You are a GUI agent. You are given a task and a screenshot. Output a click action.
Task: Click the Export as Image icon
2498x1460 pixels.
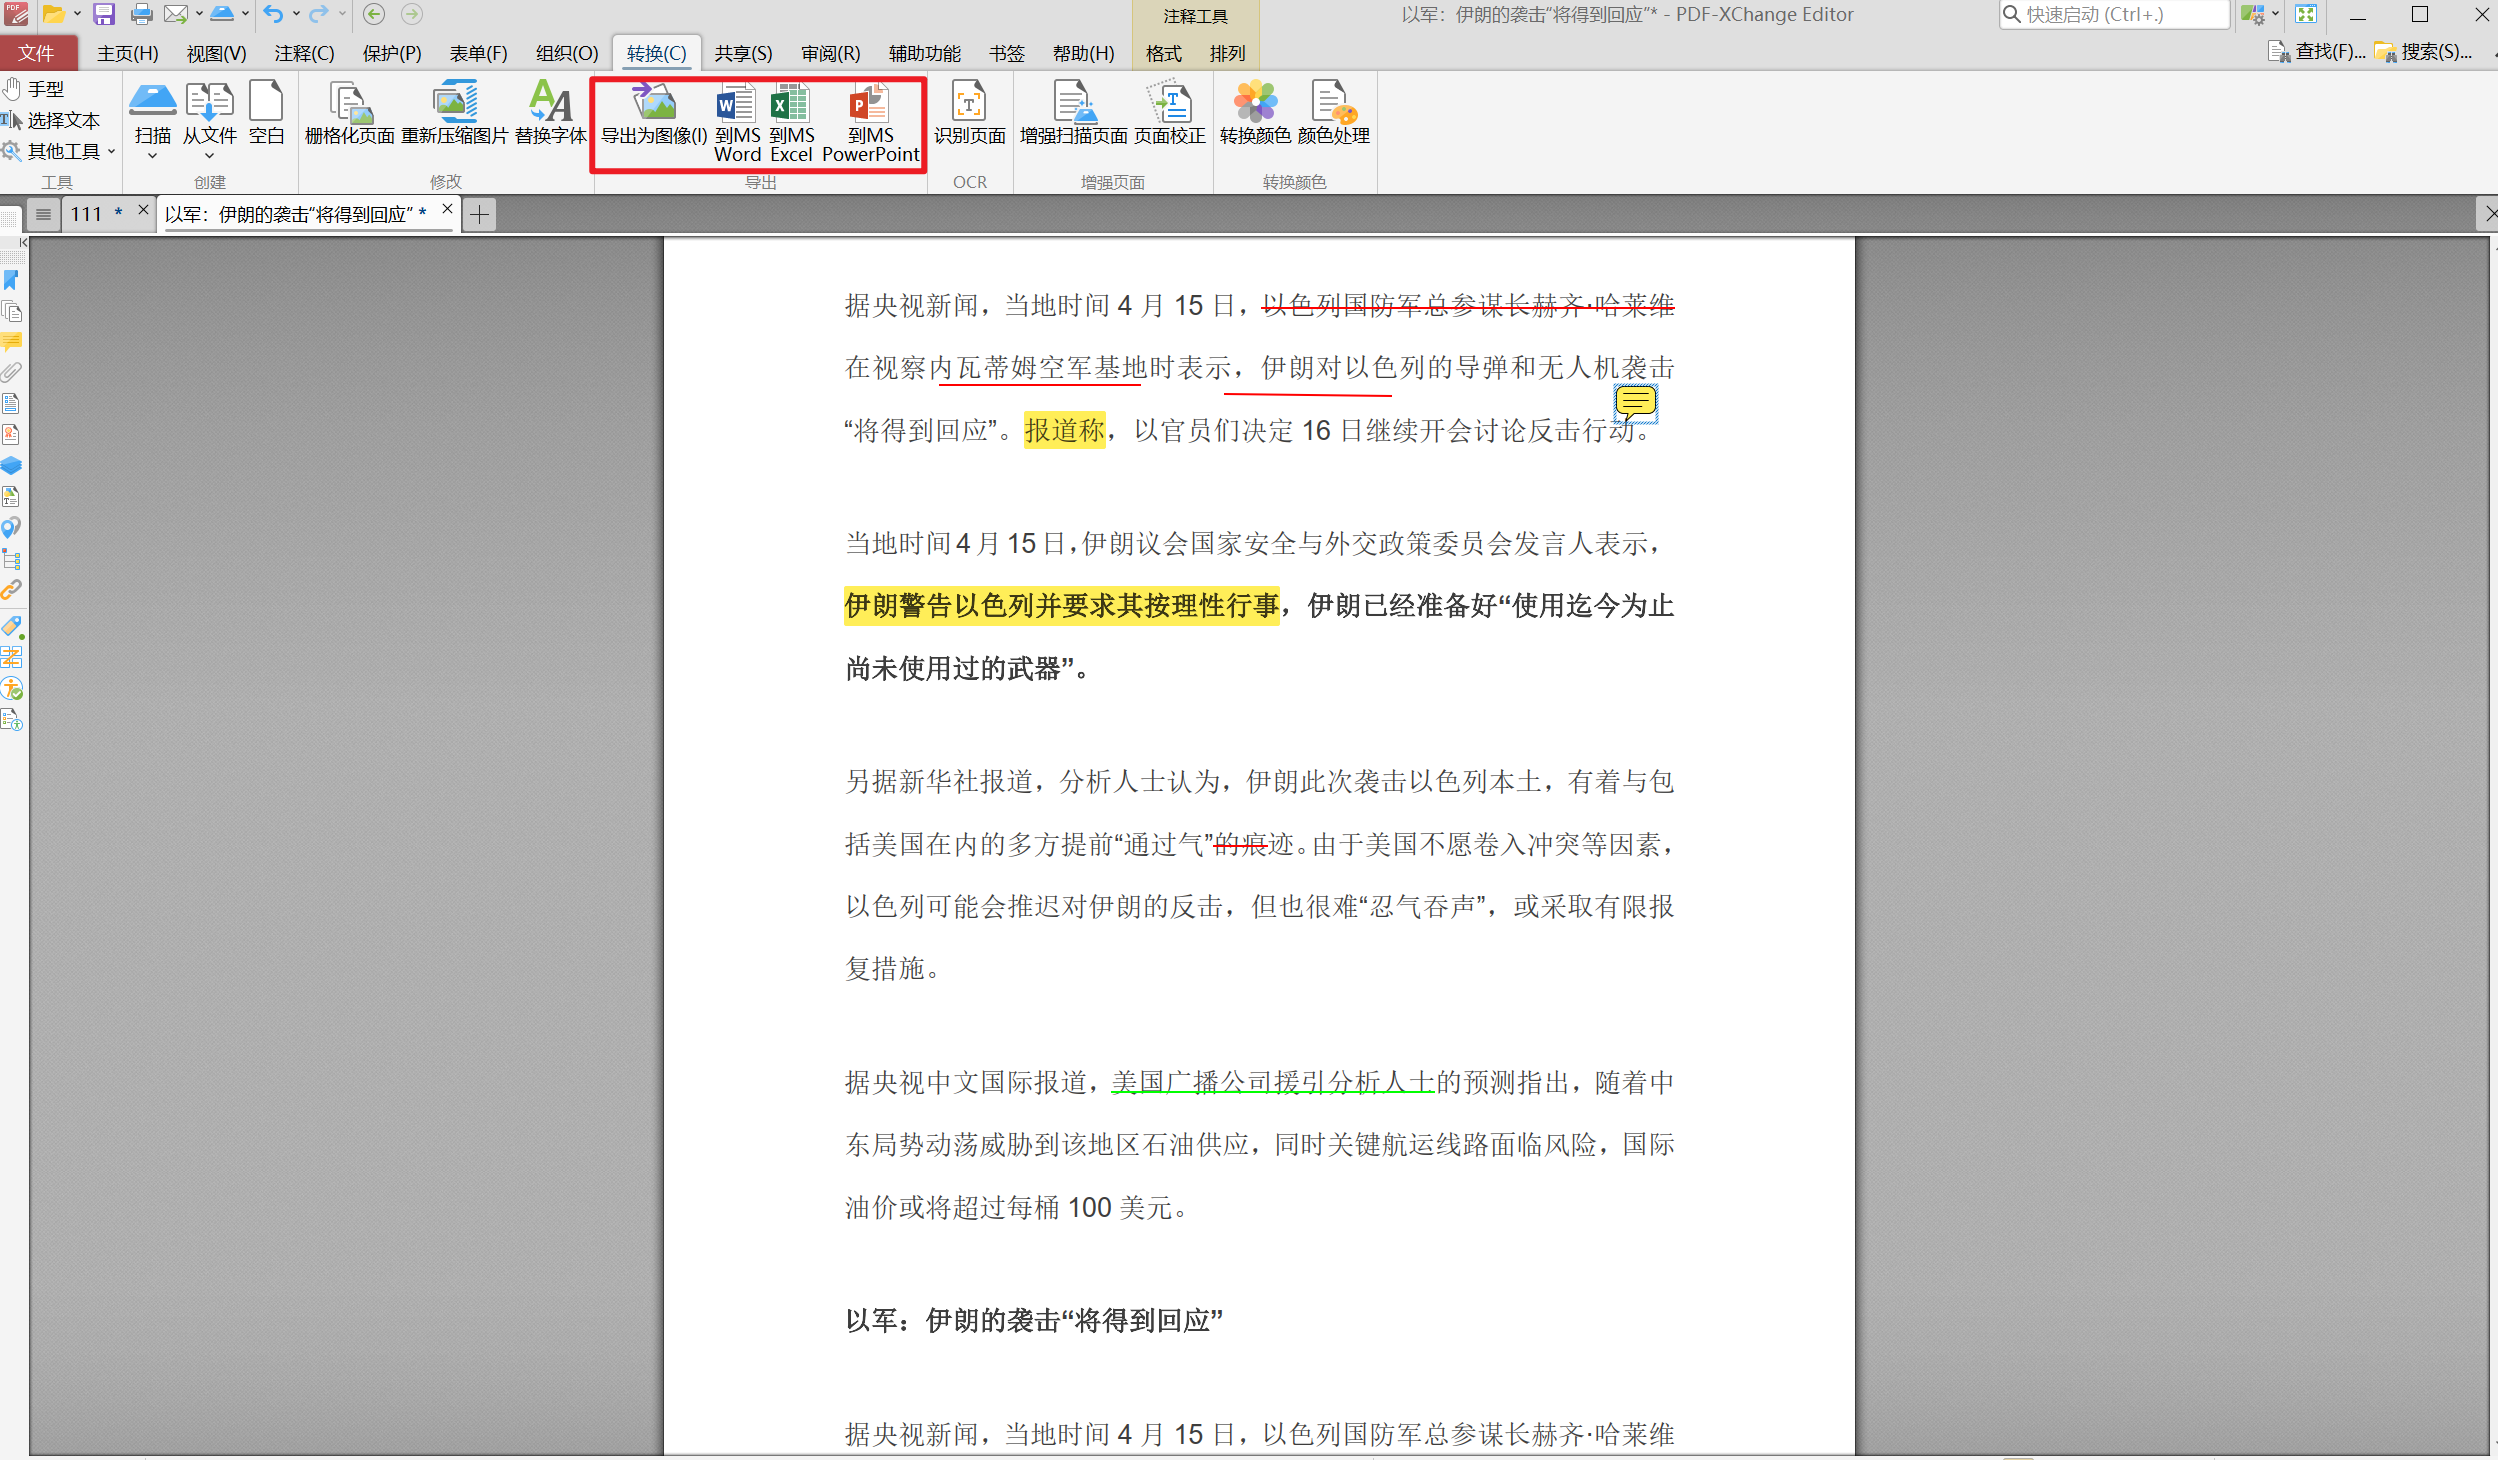pos(654,114)
